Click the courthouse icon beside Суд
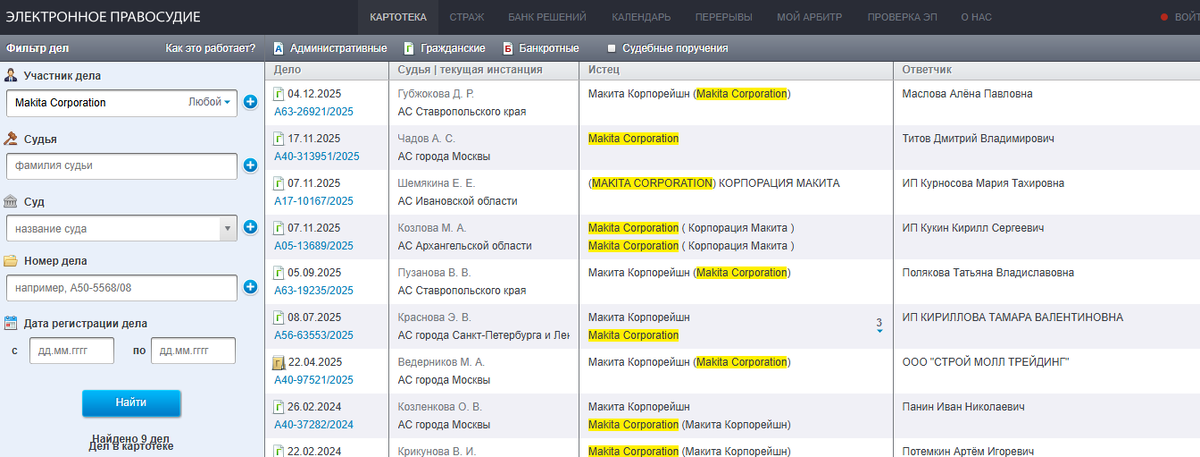 [11, 200]
